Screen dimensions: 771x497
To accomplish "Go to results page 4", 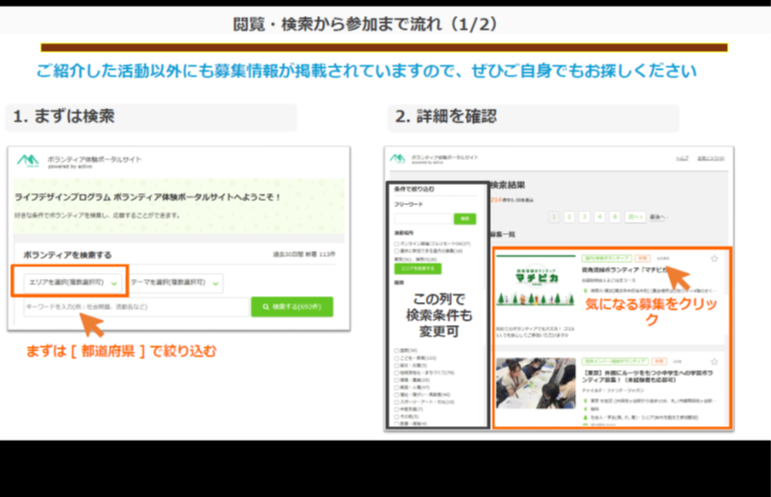I will 599,217.
